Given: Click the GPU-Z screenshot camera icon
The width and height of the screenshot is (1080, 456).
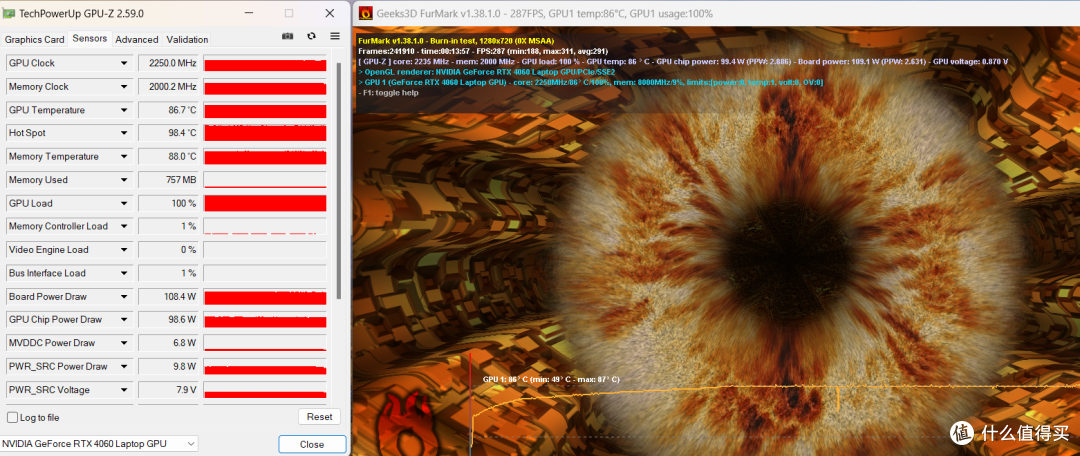Looking at the screenshot, I should click(x=288, y=36).
